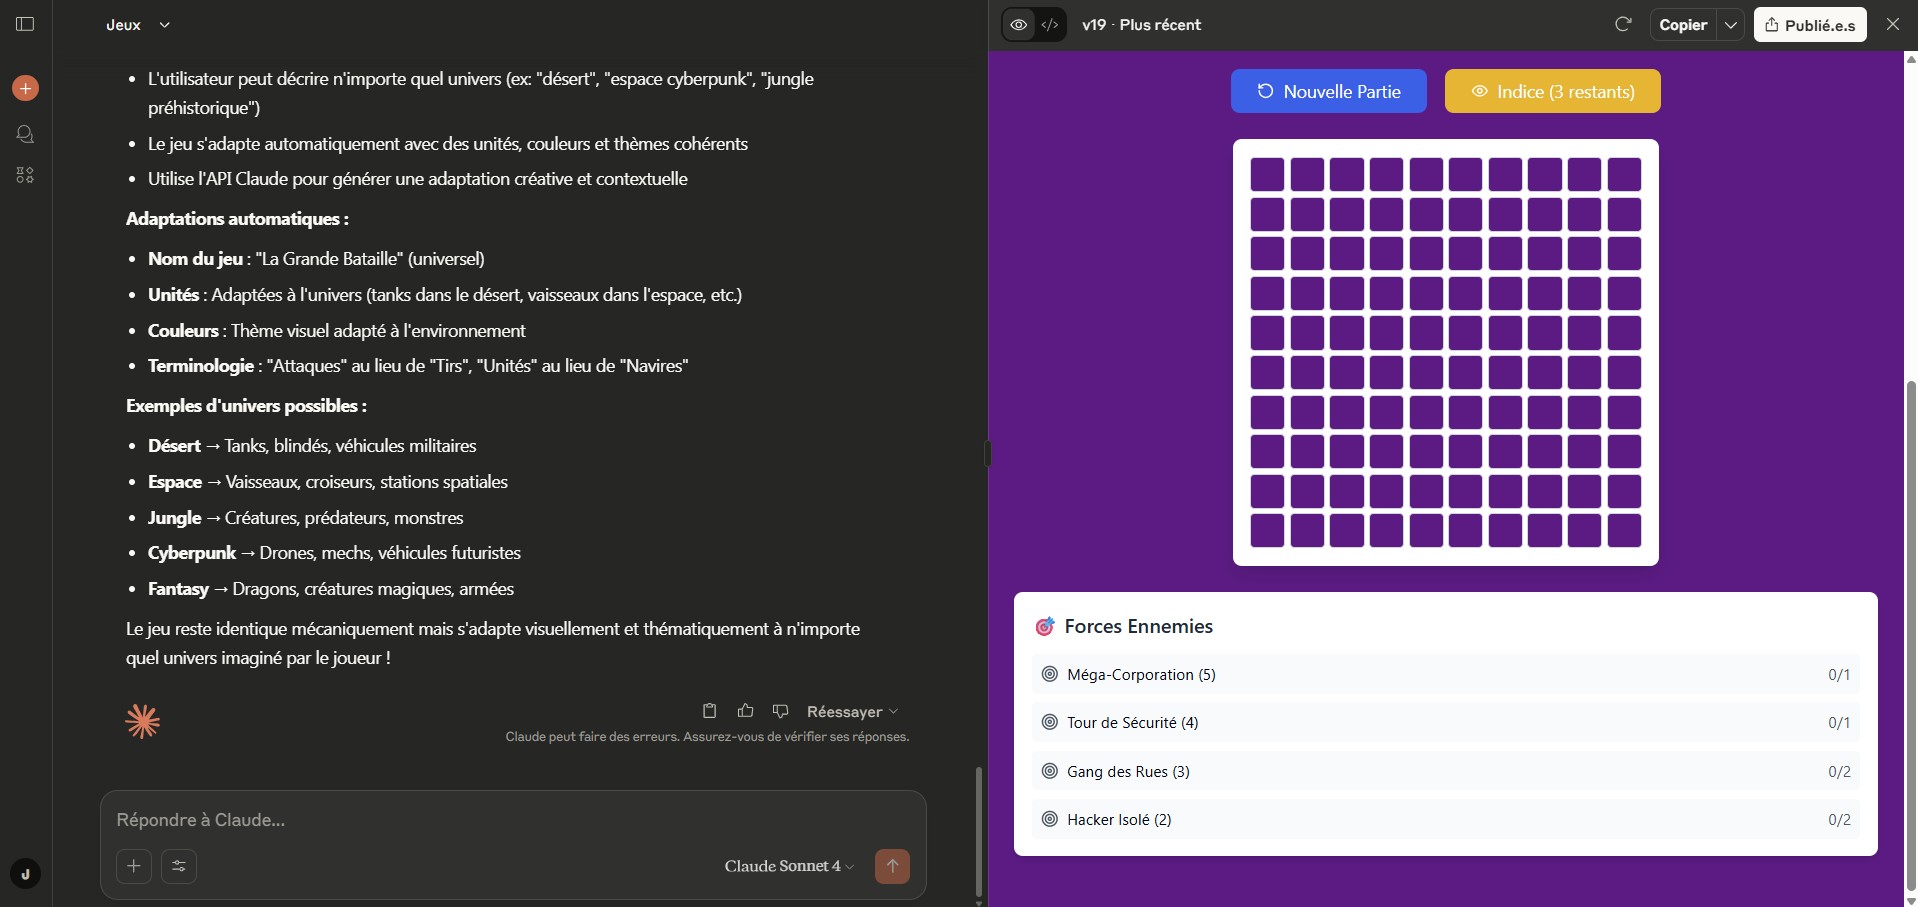Screen dimensions: 1918x907
Task: Open the attachment plus button in composer
Action: [134, 866]
